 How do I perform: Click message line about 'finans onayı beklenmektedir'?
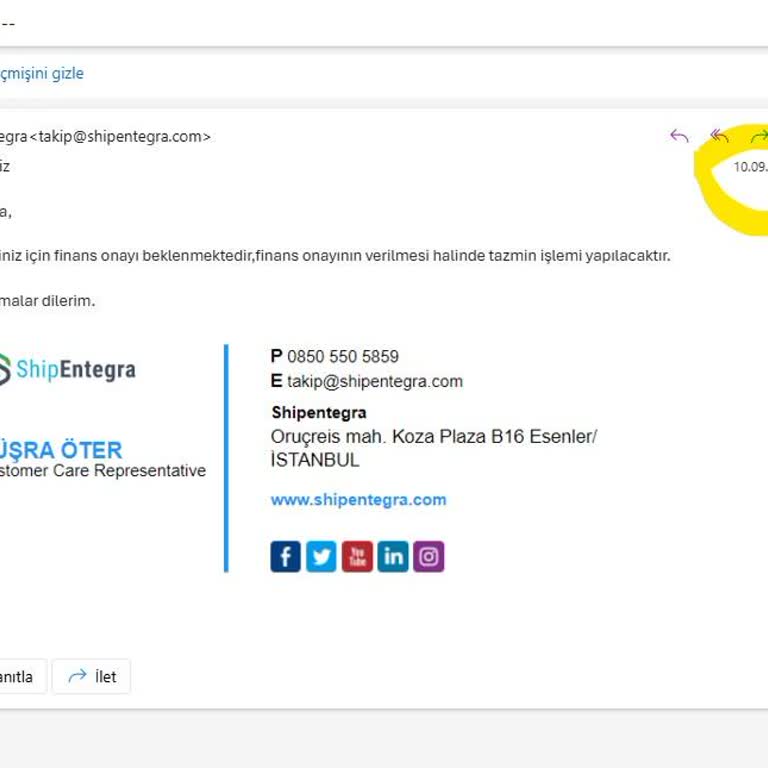(335, 256)
